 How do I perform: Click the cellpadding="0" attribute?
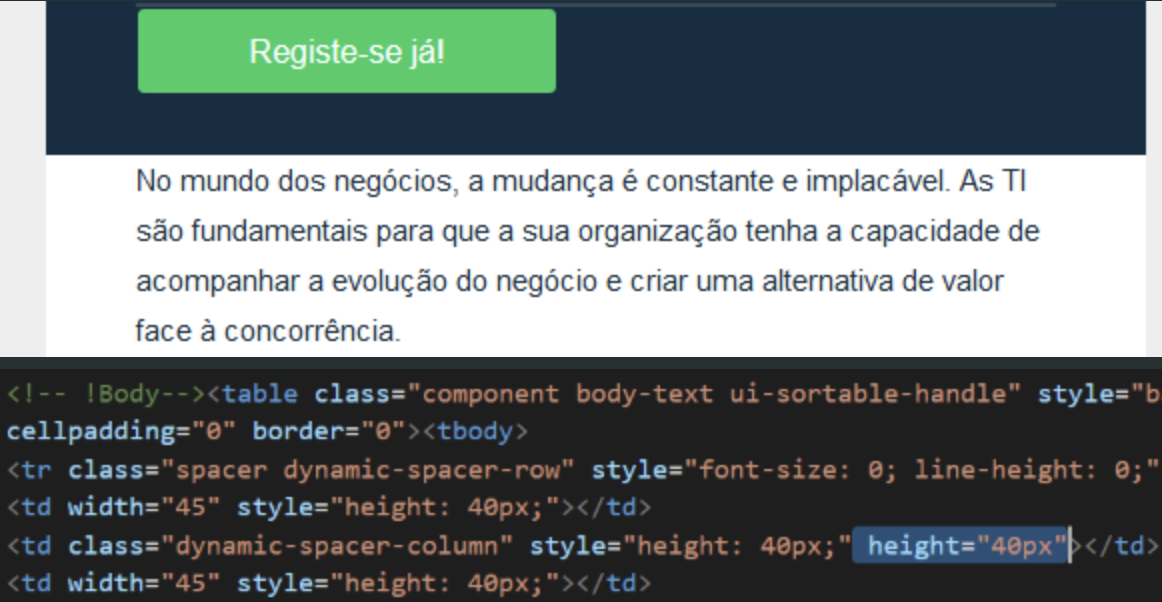pos(119,433)
